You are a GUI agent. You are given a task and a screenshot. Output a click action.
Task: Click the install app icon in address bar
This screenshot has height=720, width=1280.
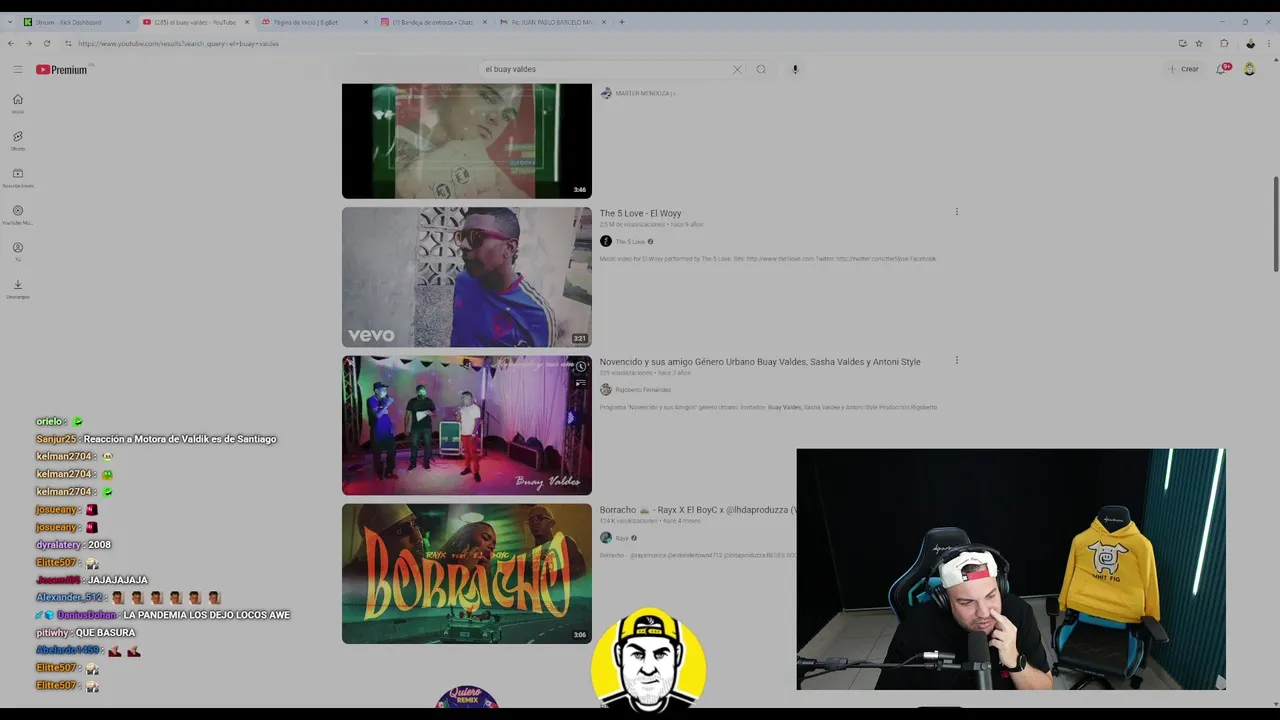(x=1183, y=43)
